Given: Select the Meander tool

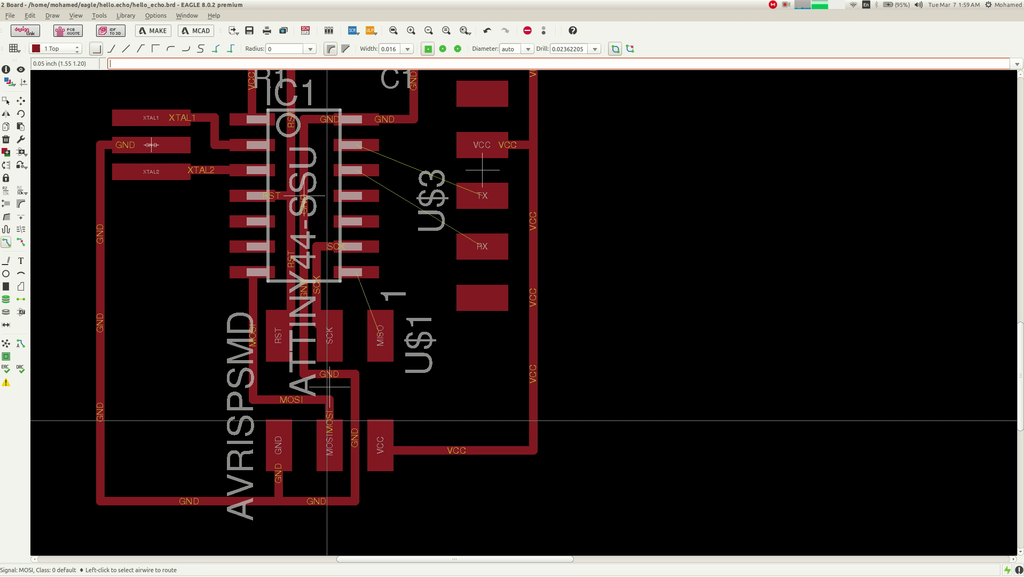Looking at the screenshot, I should 6,229.
